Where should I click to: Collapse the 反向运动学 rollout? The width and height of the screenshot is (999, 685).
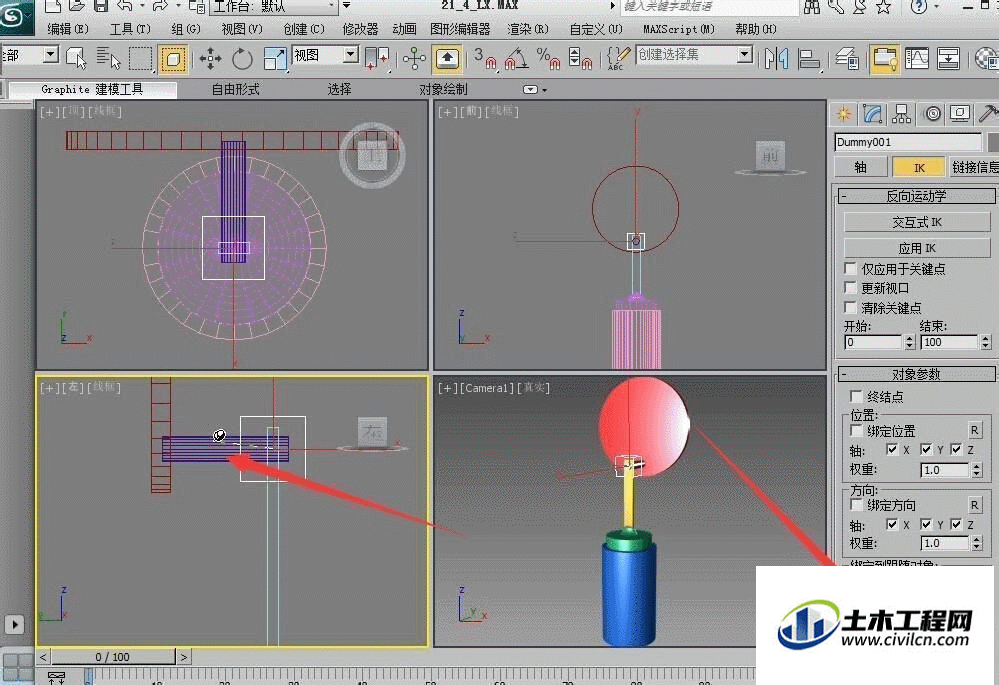[916, 196]
